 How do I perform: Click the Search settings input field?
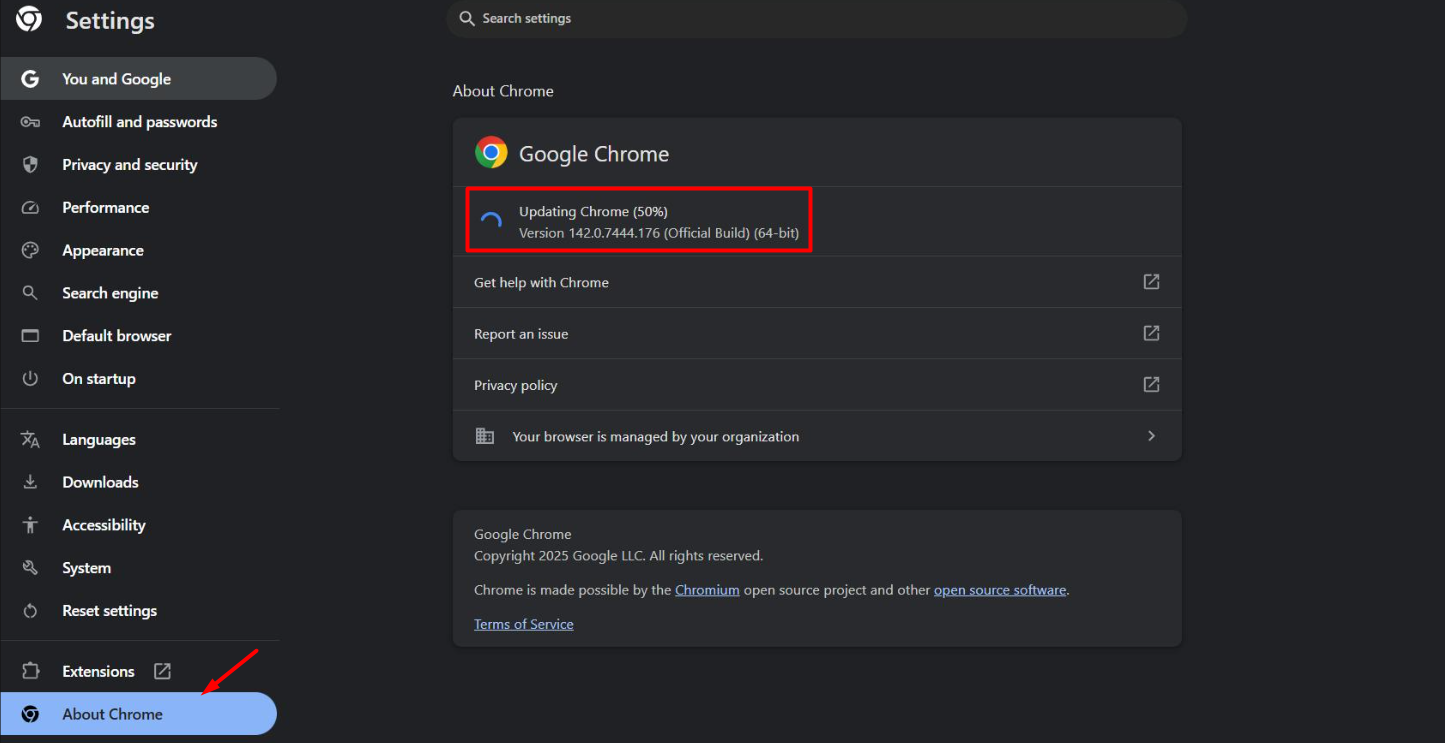(815, 19)
